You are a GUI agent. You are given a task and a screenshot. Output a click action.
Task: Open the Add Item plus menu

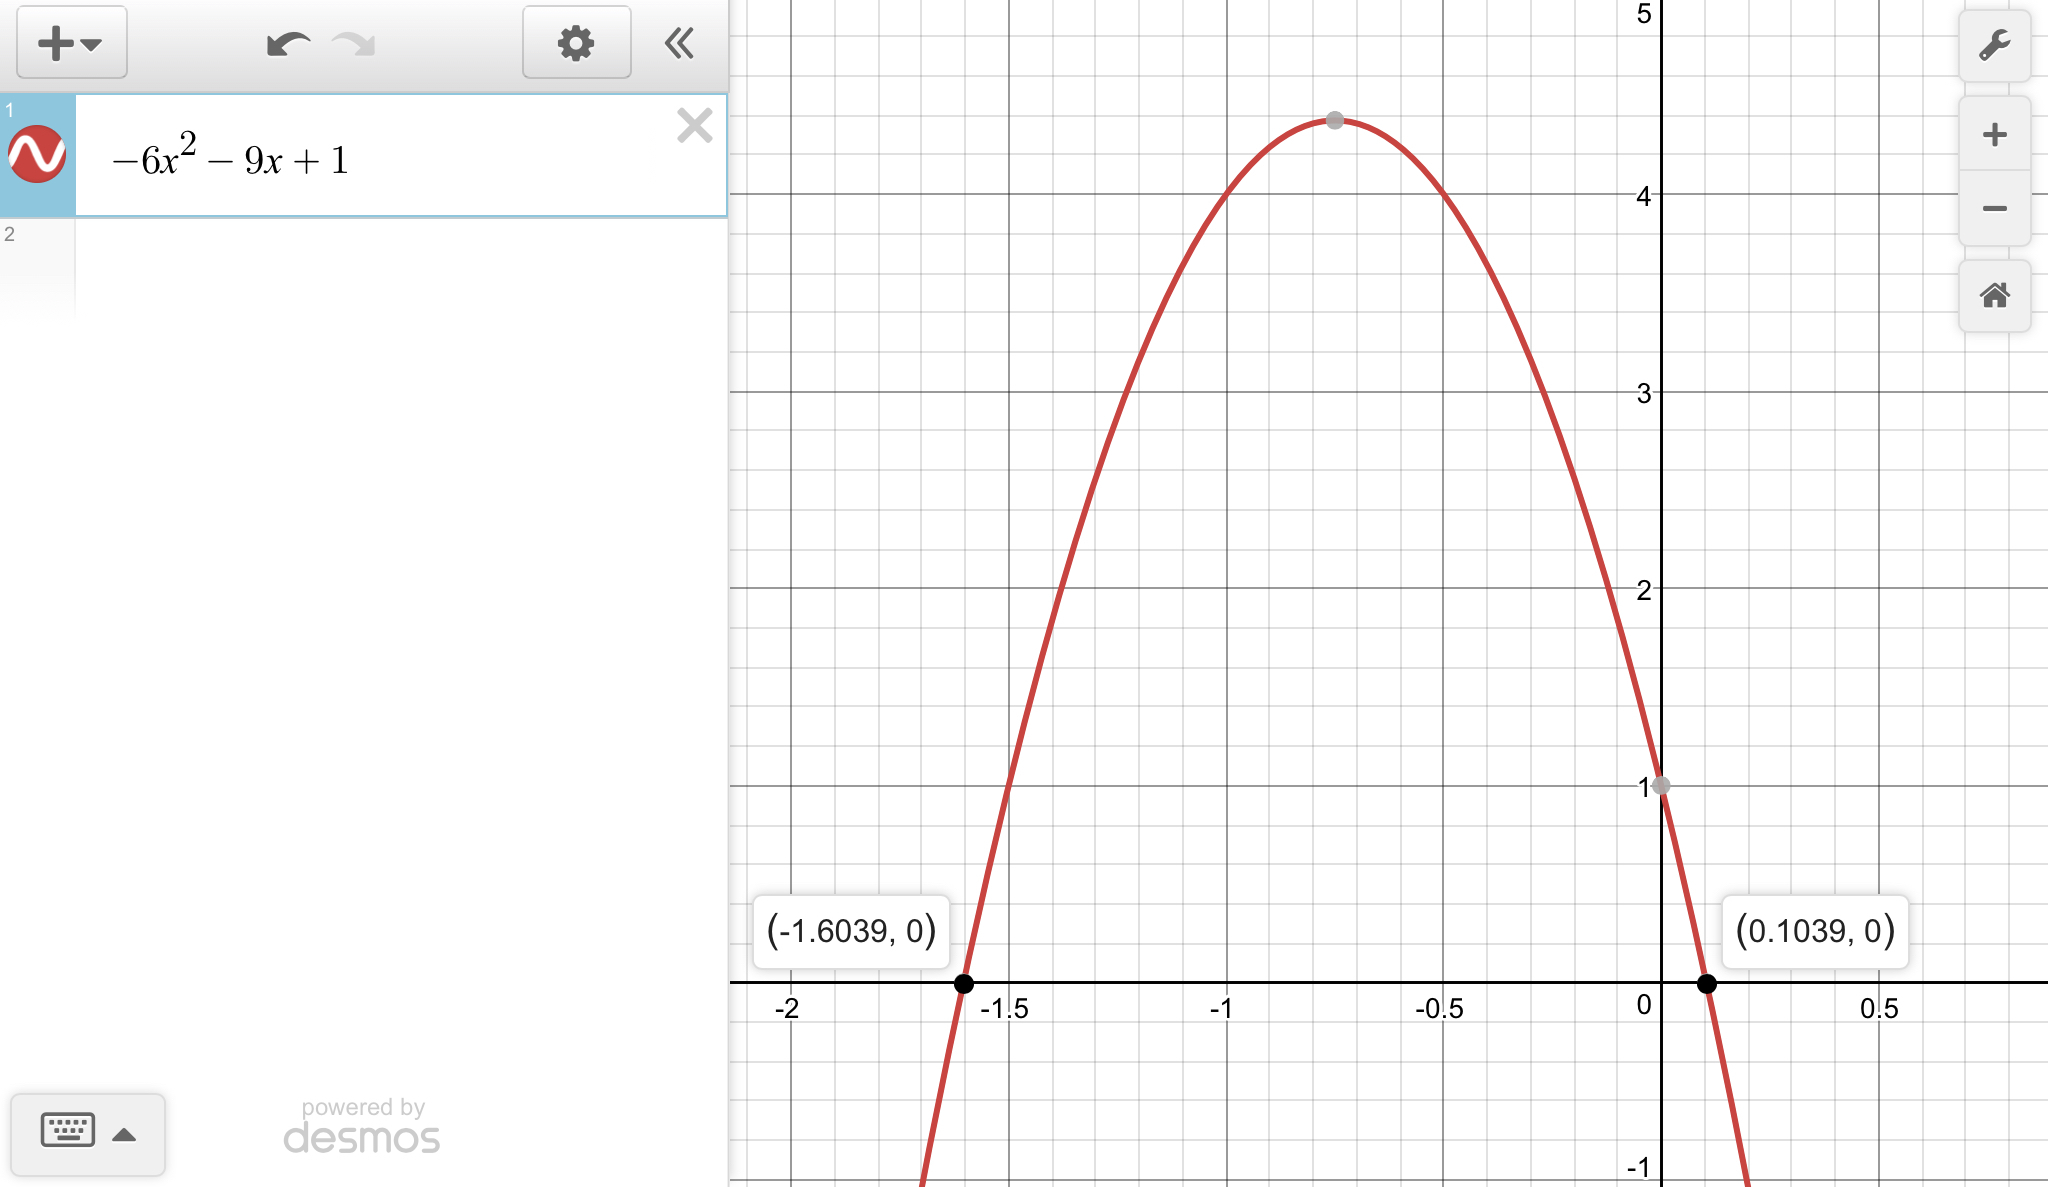pyautogui.click(x=71, y=43)
